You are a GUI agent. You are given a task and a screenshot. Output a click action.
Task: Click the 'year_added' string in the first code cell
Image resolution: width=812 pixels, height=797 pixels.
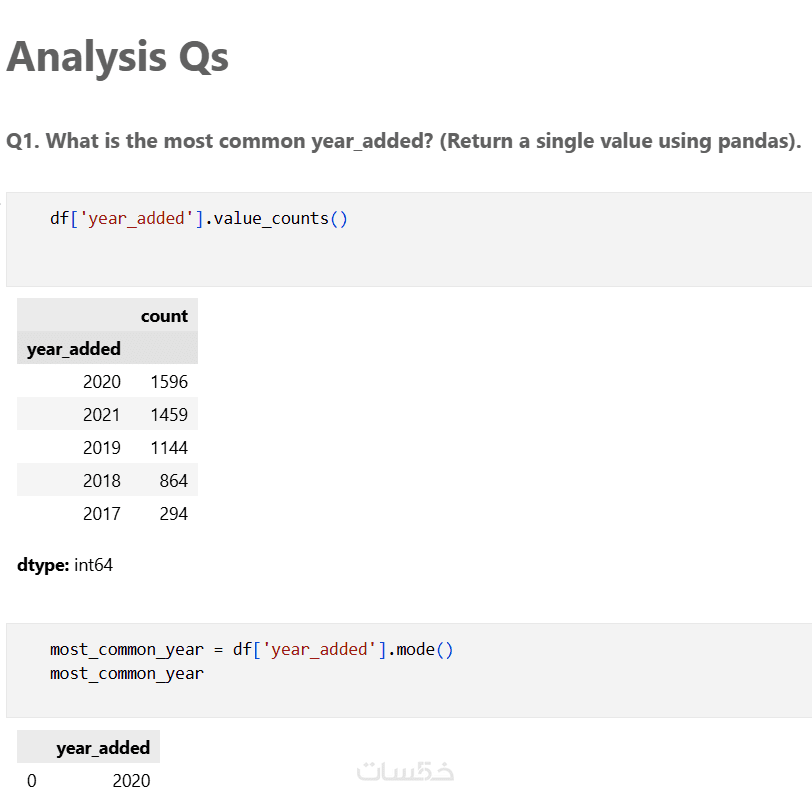point(134,218)
